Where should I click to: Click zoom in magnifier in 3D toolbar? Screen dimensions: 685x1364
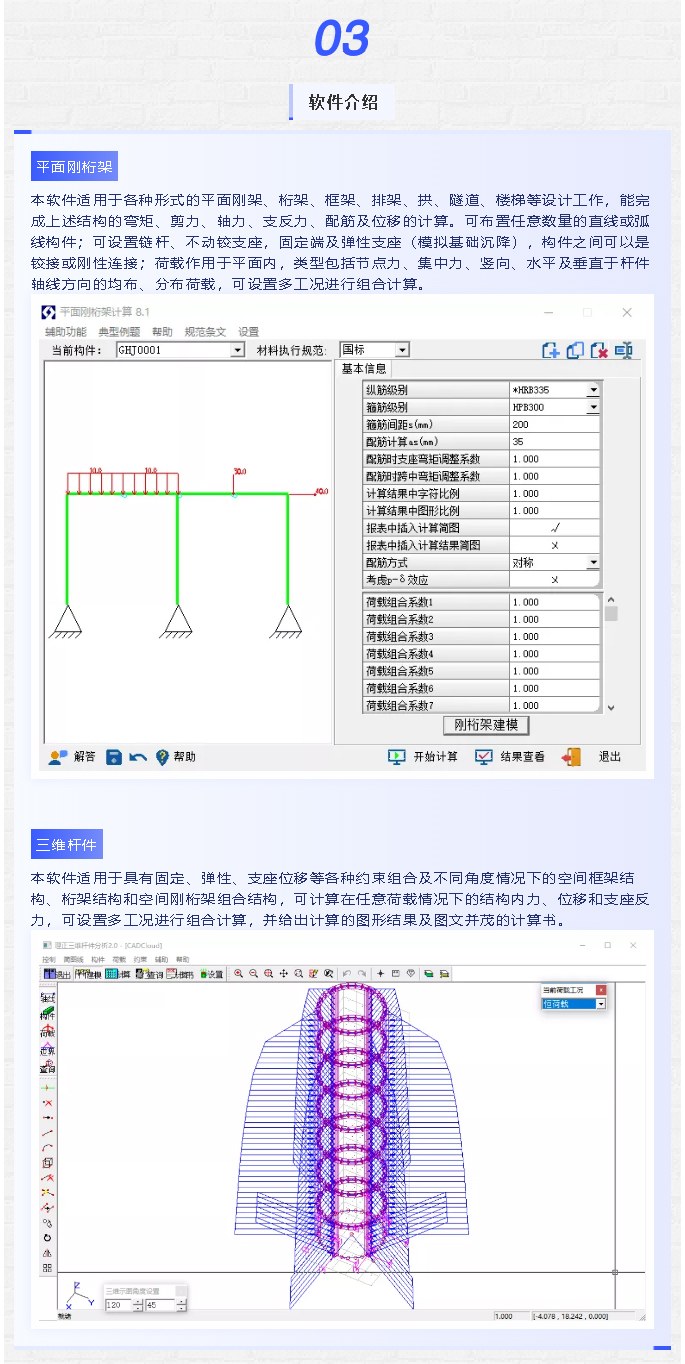(239, 973)
